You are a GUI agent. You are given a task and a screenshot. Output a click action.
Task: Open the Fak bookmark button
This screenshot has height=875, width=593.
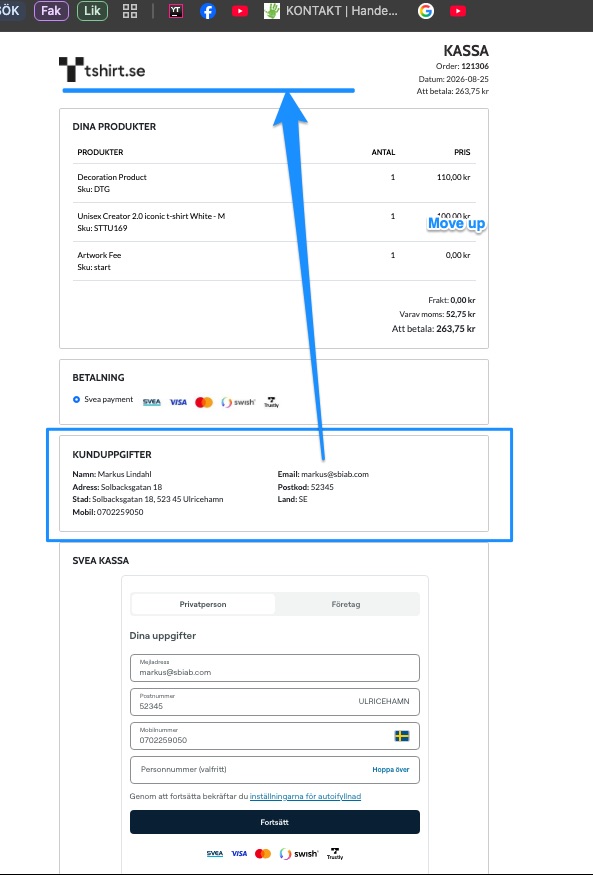point(51,11)
